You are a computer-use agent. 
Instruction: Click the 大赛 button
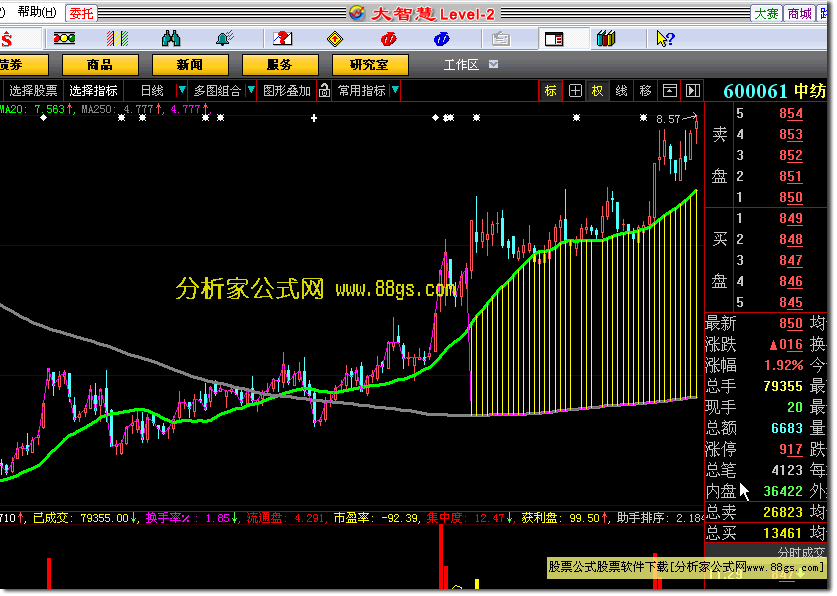766,13
